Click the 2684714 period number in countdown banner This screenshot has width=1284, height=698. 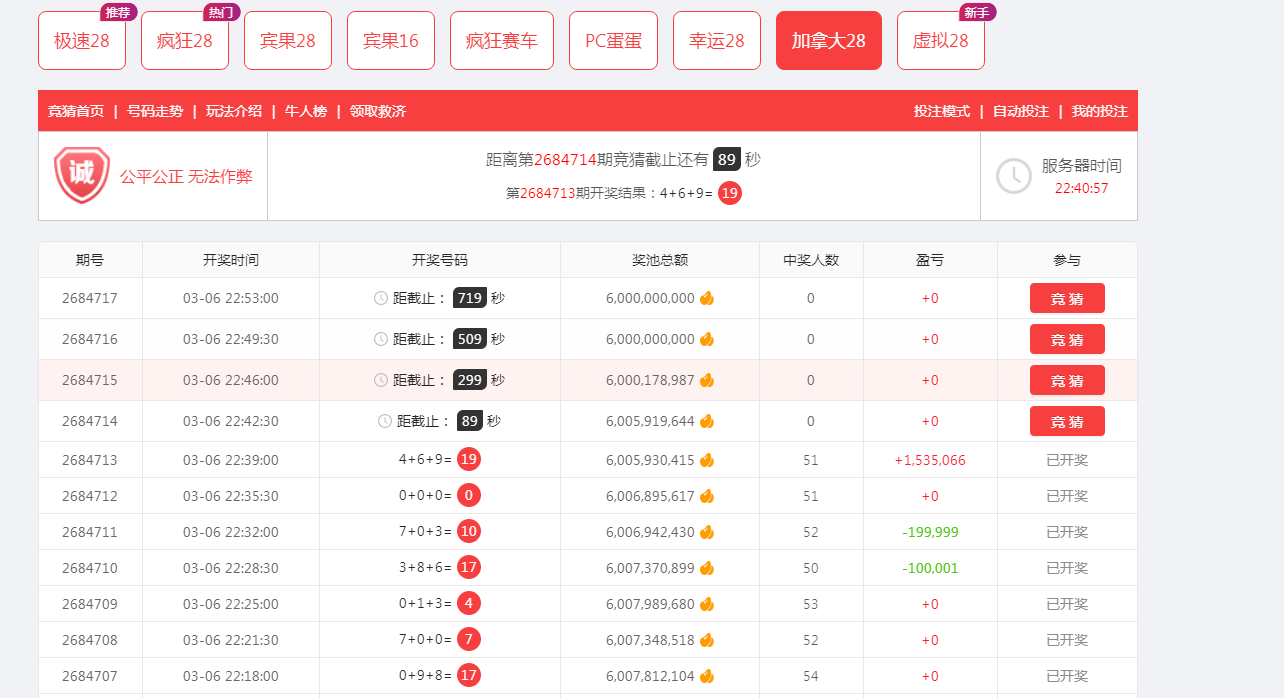[x=565, y=160]
